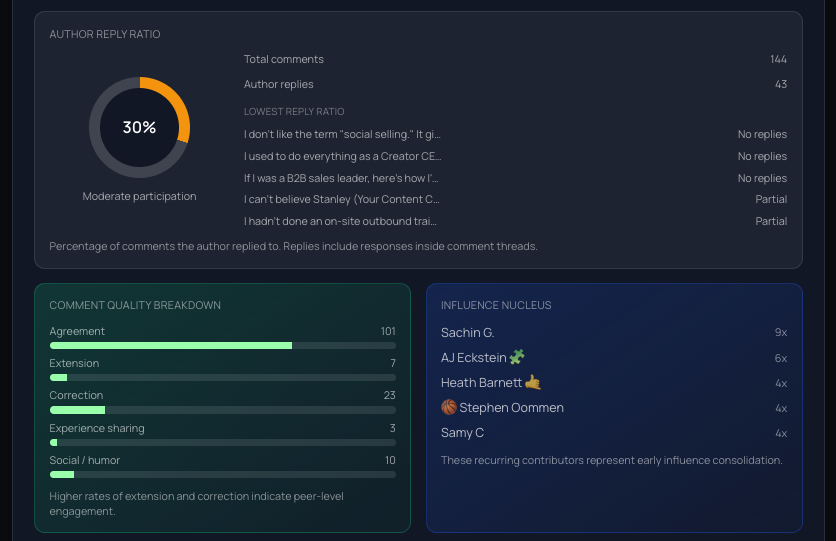
Task: Click the Social / humor count 10
Action: pyautogui.click(x=390, y=460)
